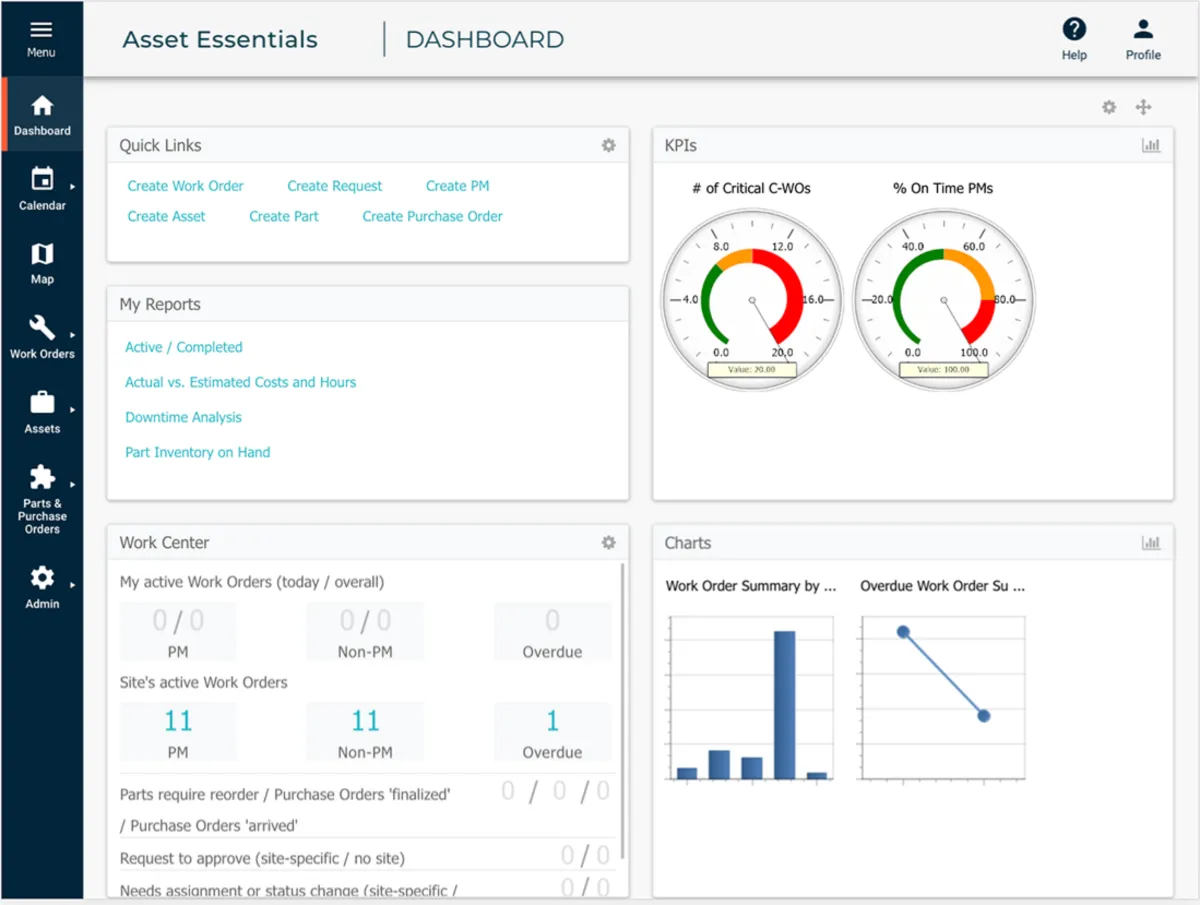
Task: Click the Work Center panel scrollbar
Action: pos(623,710)
